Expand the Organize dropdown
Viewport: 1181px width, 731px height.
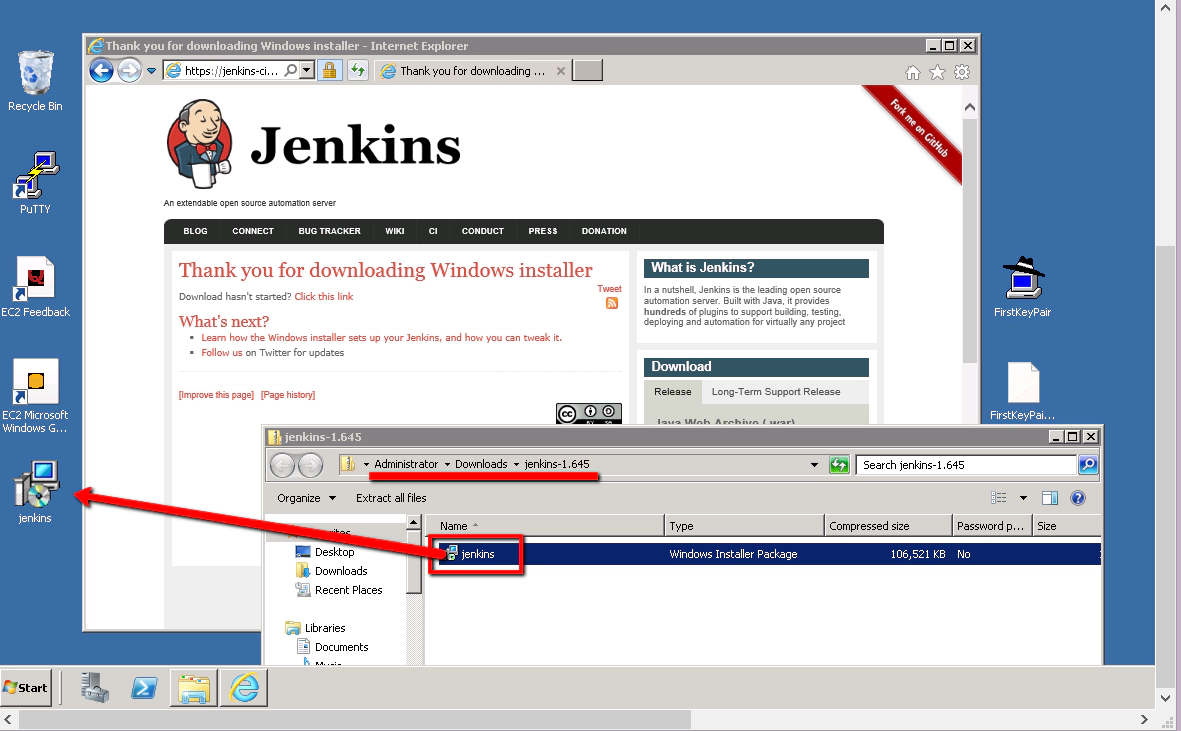click(x=304, y=497)
